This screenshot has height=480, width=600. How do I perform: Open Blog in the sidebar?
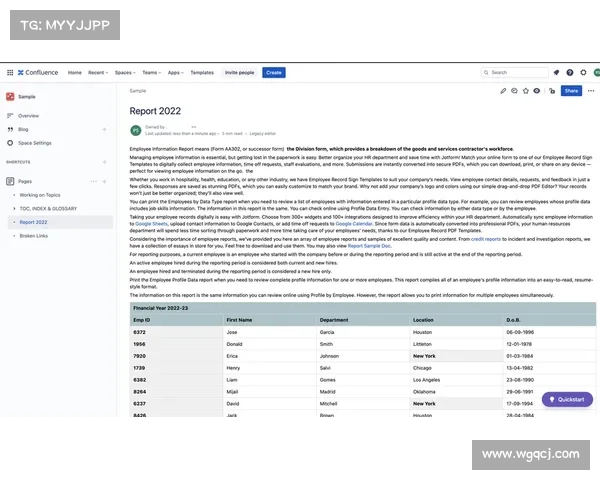[x=23, y=129]
